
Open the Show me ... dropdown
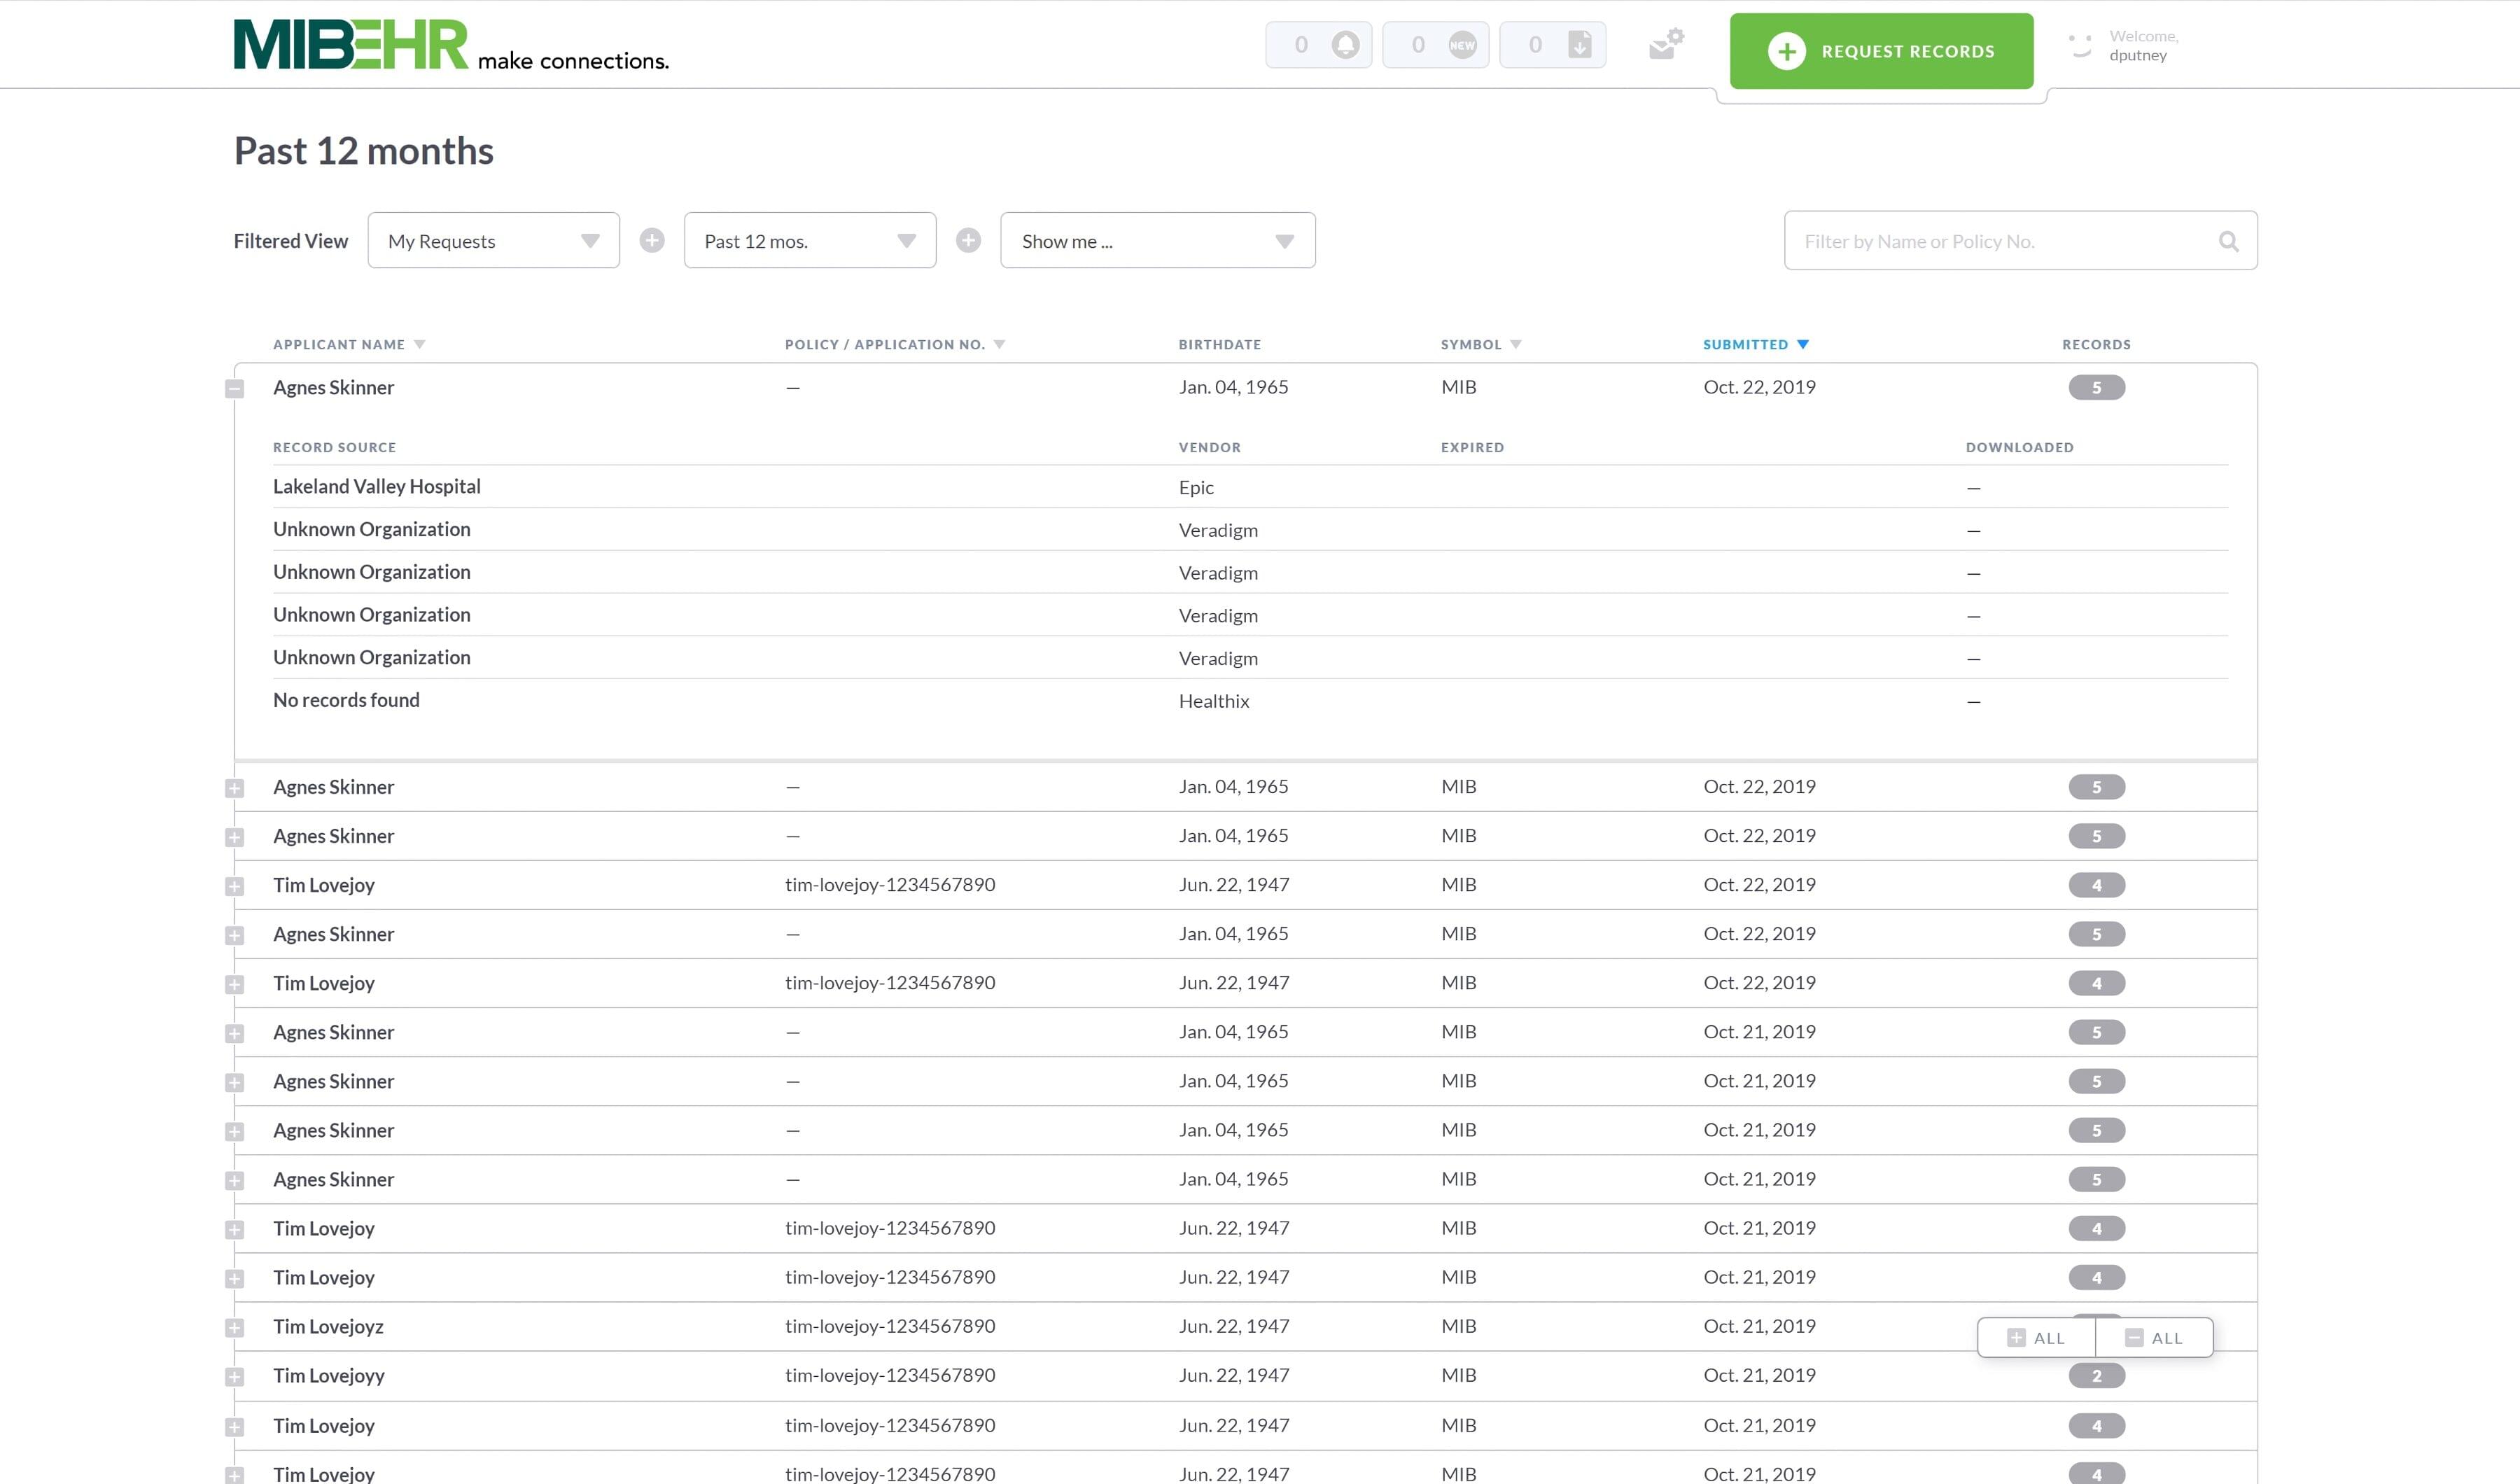tap(1157, 241)
